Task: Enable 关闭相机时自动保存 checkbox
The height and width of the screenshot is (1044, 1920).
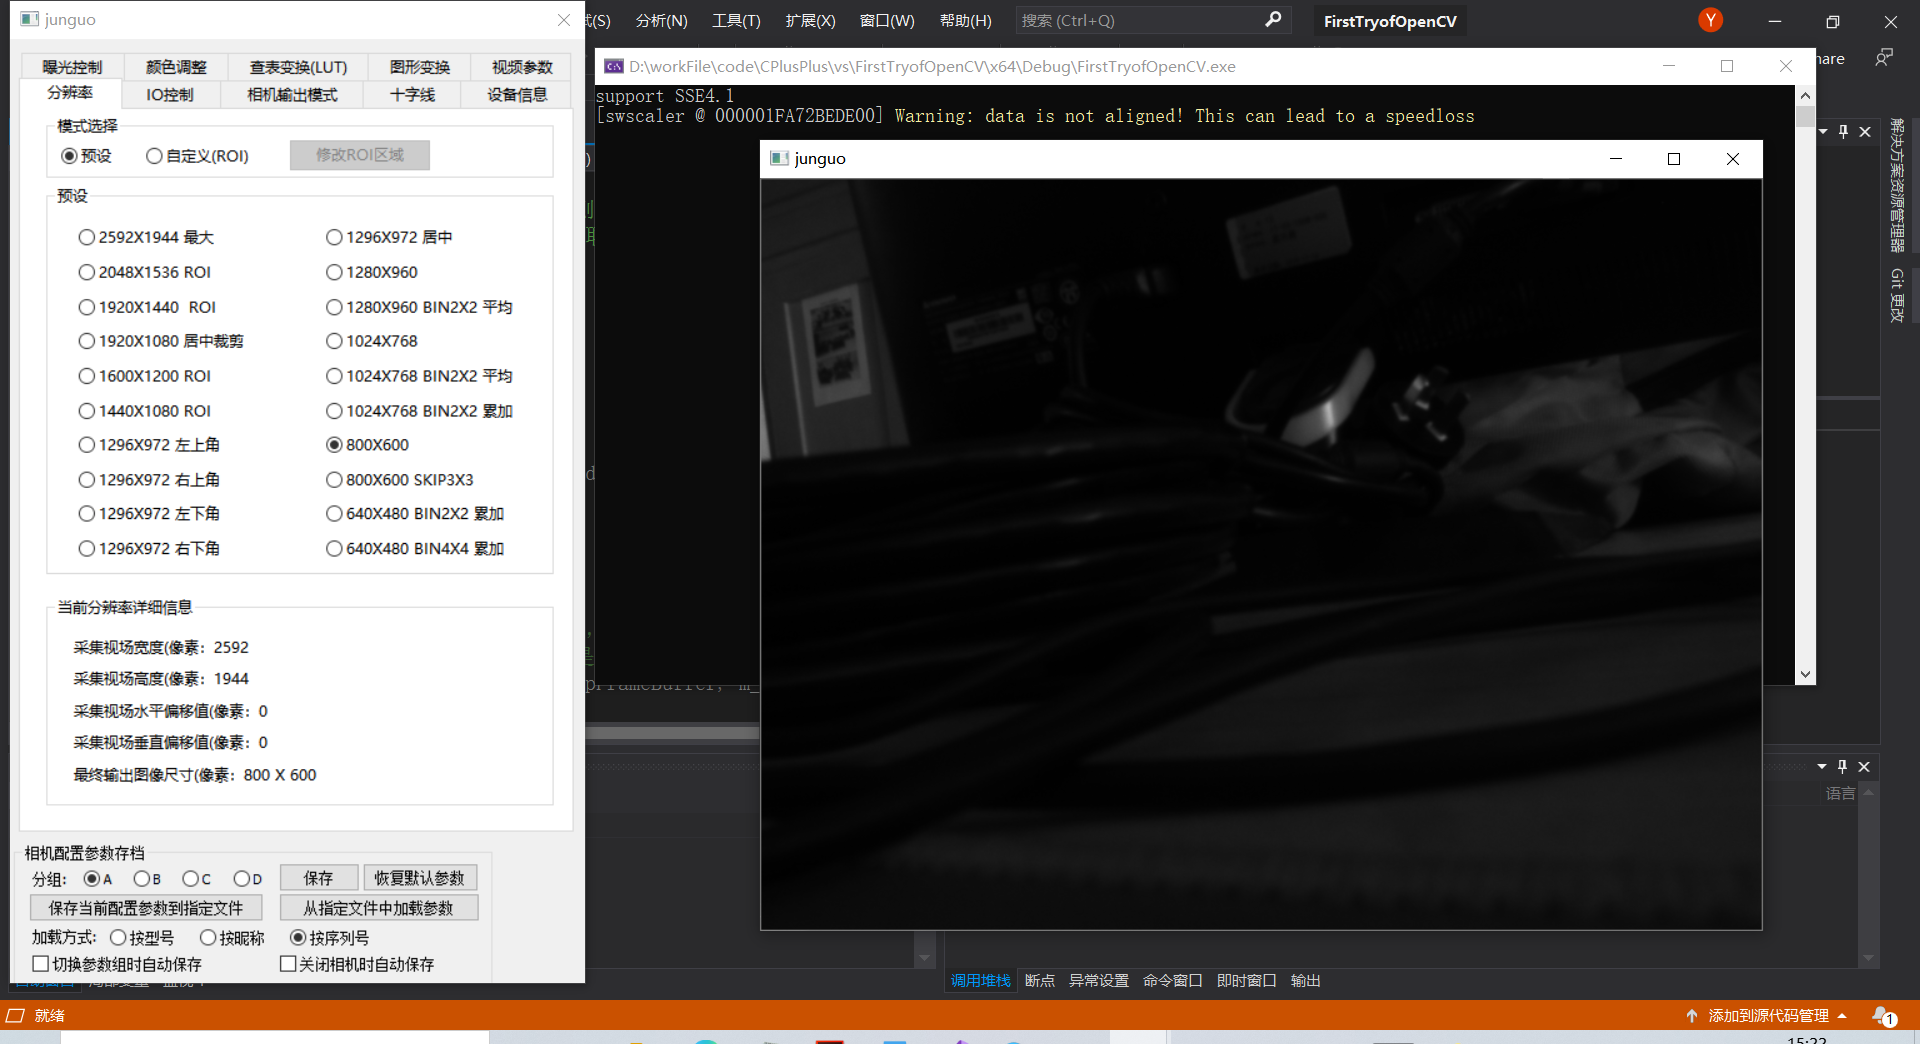Action: (x=286, y=963)
